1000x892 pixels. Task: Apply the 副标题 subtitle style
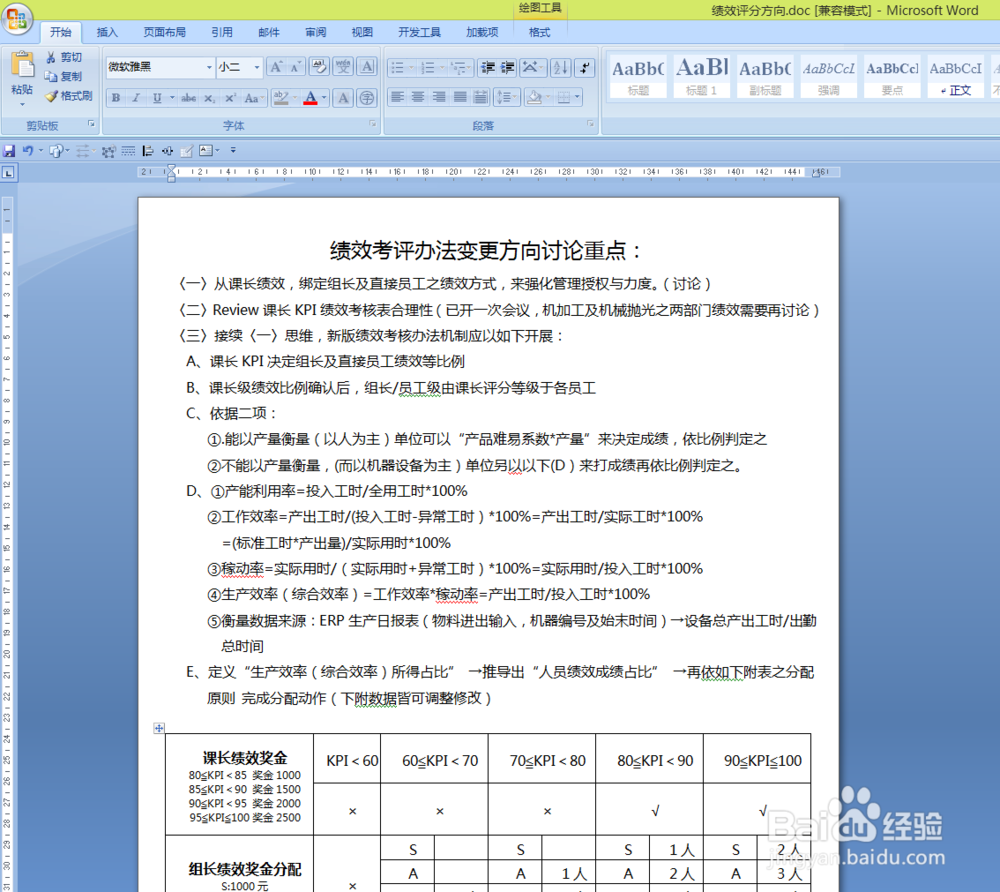pyautogui.click(x=765, y=77)
